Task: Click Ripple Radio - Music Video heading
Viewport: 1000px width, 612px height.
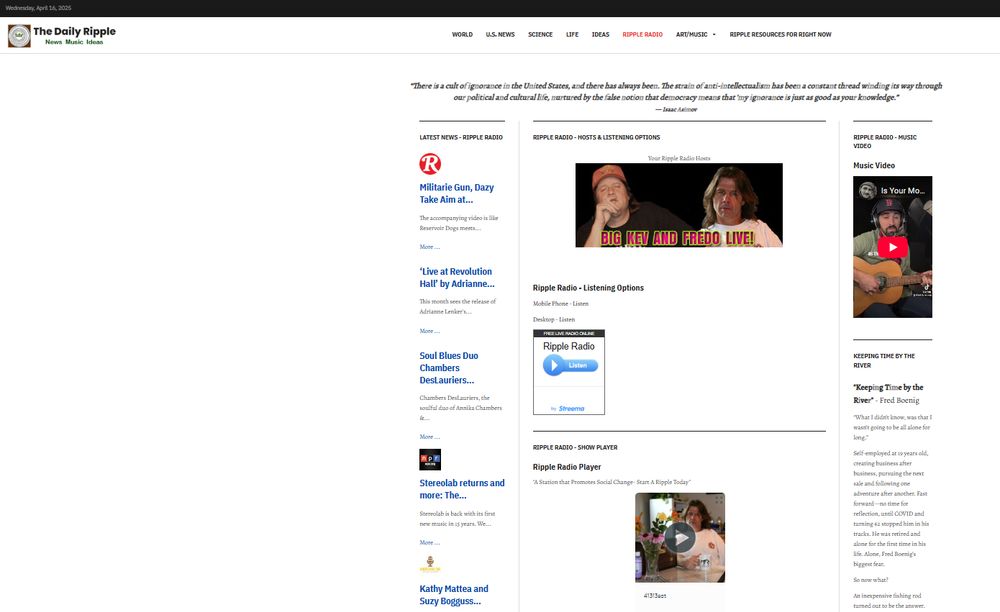Action: pyautogui.click(x=885, y=142)
